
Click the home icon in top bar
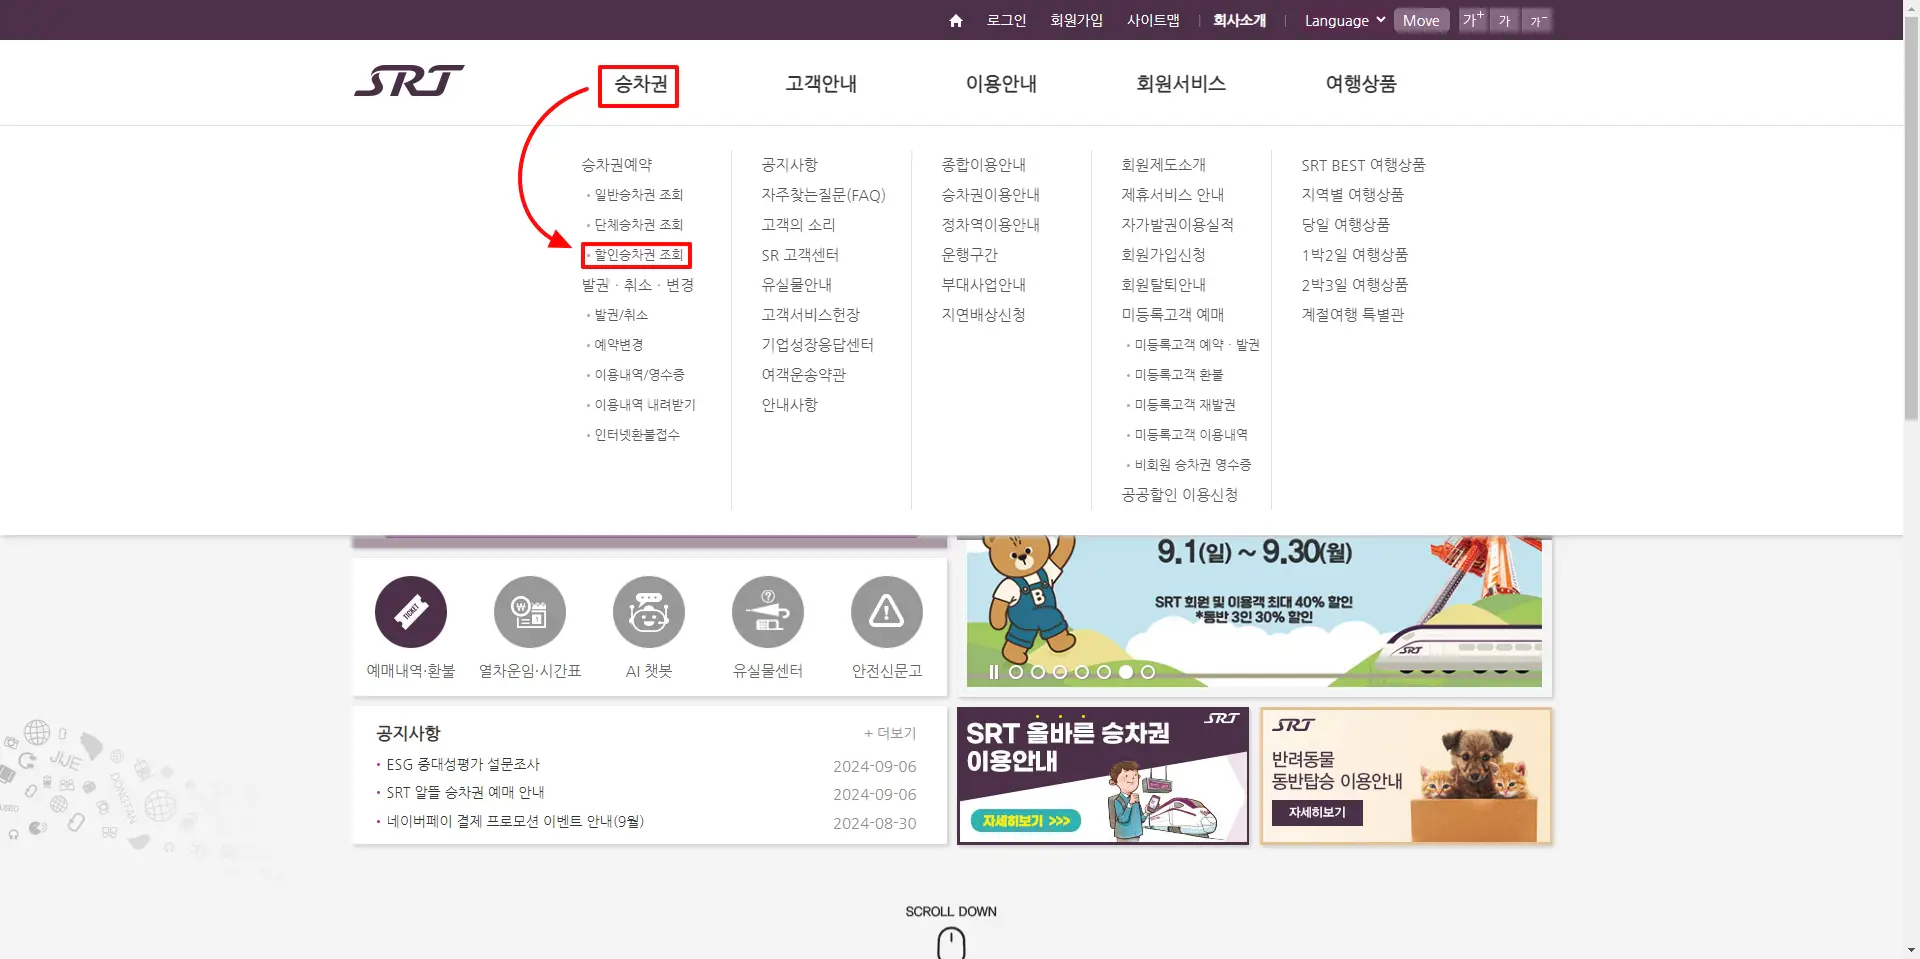[x=956, y=21]
